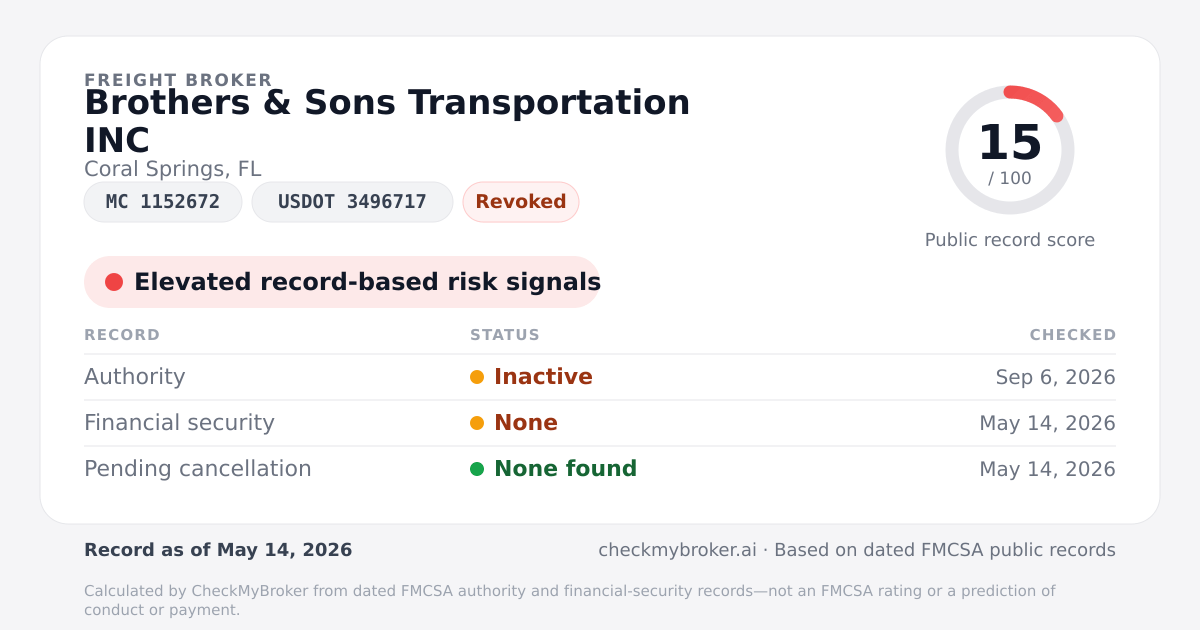Click the Revoked status badge
The width and height of the screenshot is (1200, 630).
[x=521, y=202]
